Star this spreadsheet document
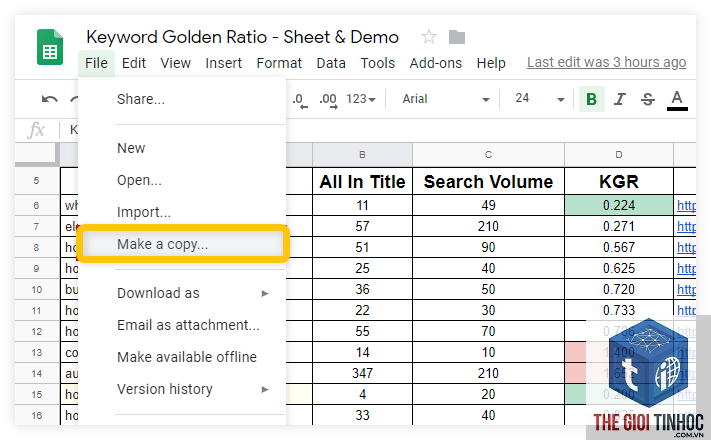 pos(429,37)
